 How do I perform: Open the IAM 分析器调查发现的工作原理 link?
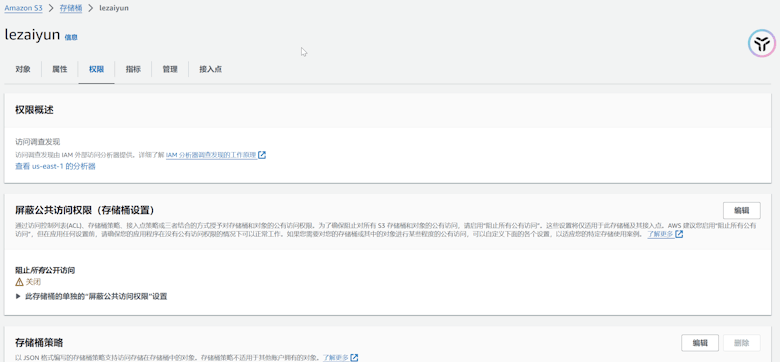click(211, 155)
